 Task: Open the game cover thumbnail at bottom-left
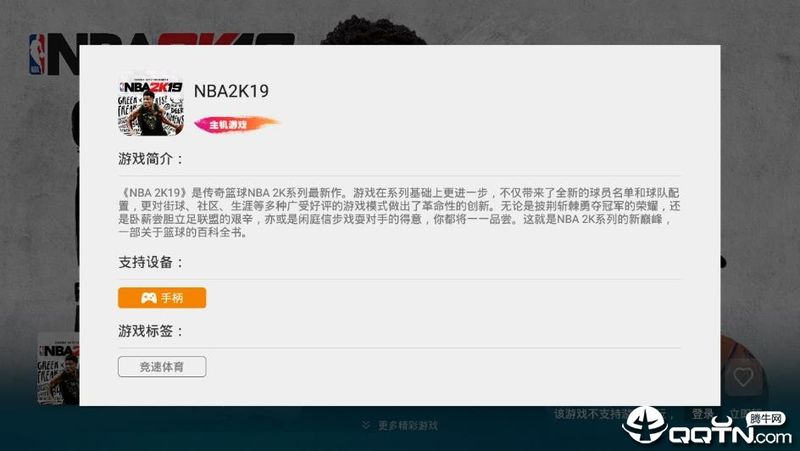[x=58, y=370]
